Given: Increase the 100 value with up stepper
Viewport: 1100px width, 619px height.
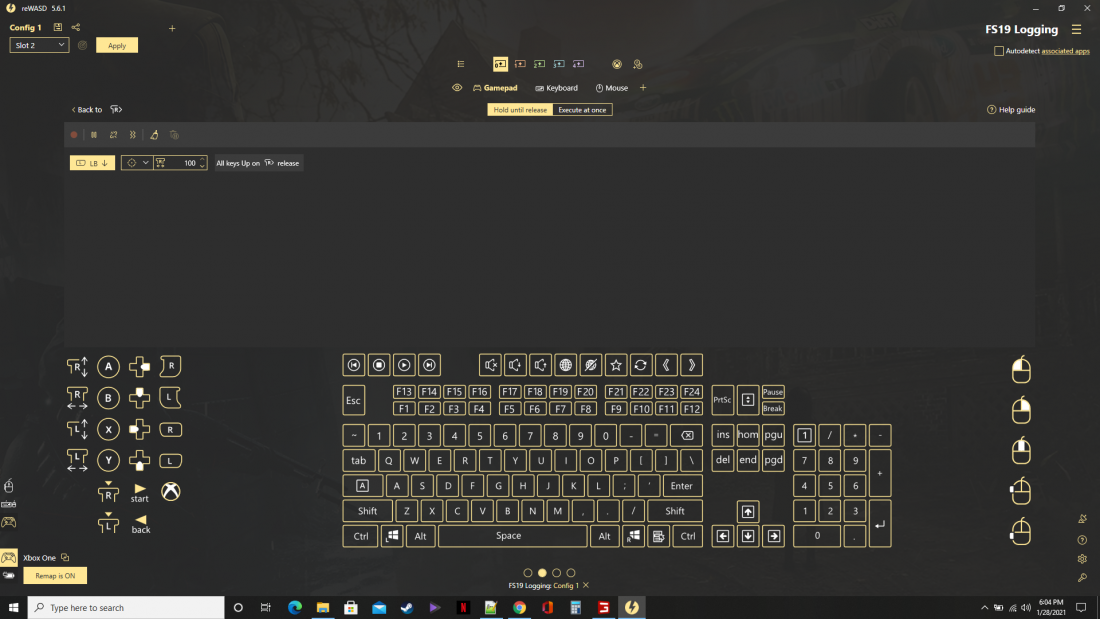Looking at the screenshot, I should pos(202,160).
